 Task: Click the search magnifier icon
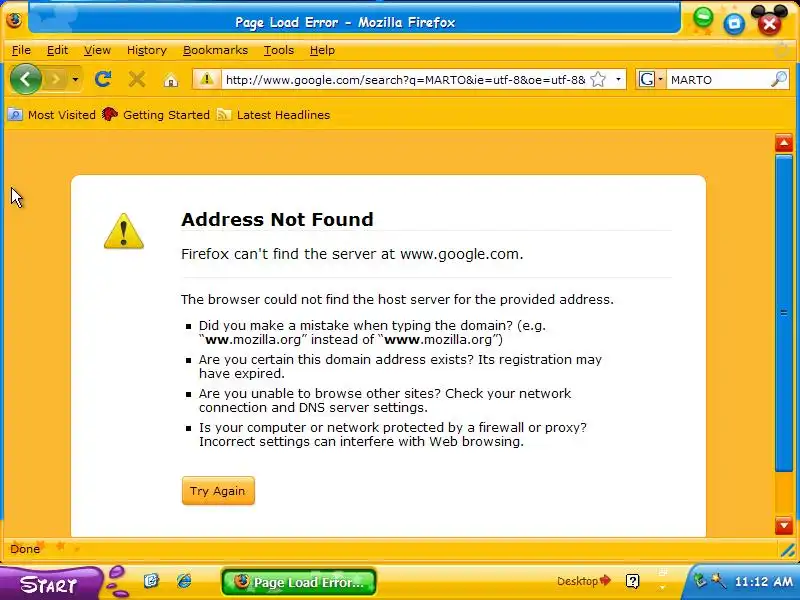pyautogui.click(x=779, y=79)
